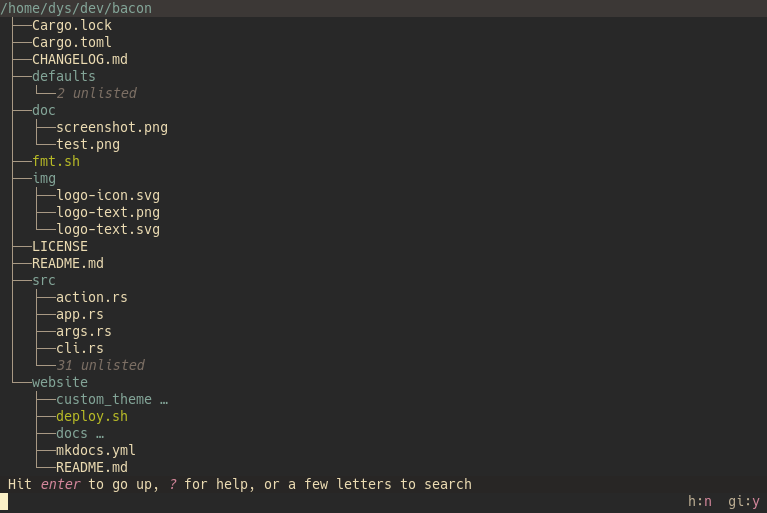Select deploy.sh in website
This screenshot has height=513, width=767.
pyautogui.click(x=92, y=417)
